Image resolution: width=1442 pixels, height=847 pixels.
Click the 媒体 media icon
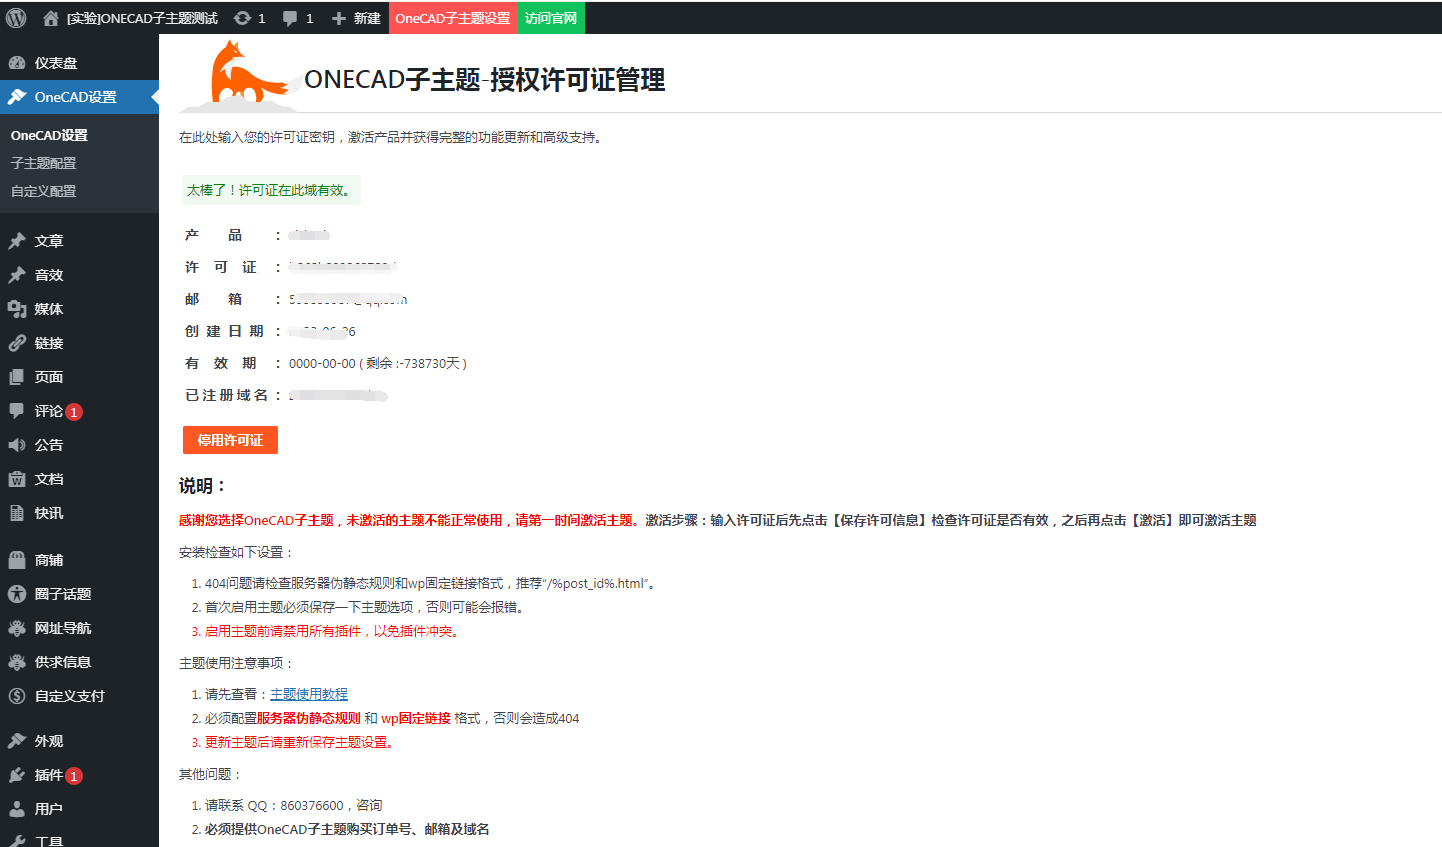(x=17, y=309)
